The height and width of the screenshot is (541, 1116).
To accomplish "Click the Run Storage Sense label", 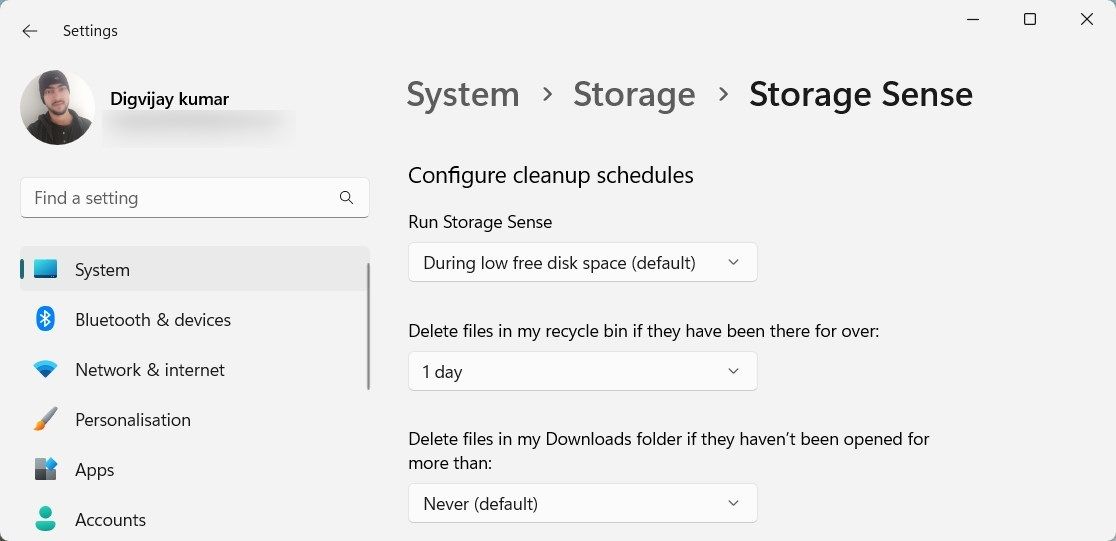I will (x=480, y=222).
